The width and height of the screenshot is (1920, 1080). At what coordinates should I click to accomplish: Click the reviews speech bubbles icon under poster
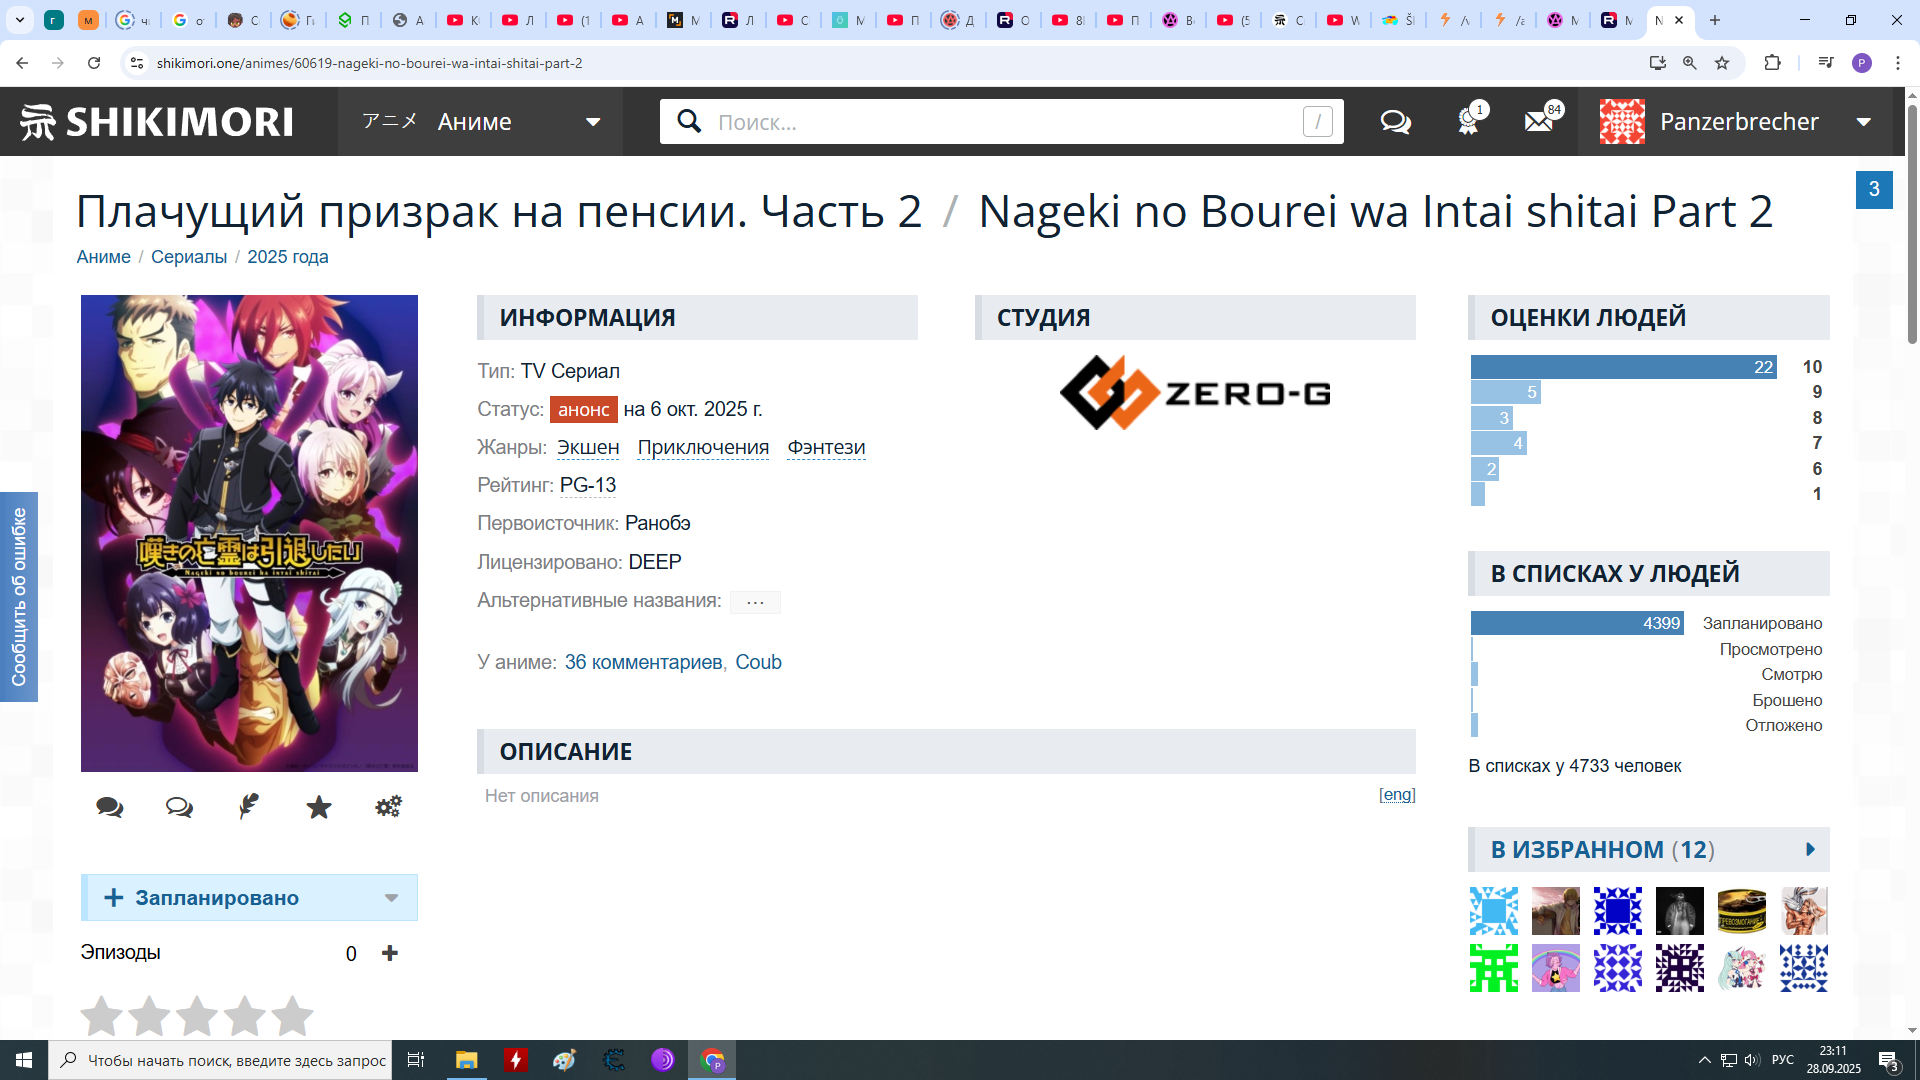pyautogui.click(x=110, y=807)
